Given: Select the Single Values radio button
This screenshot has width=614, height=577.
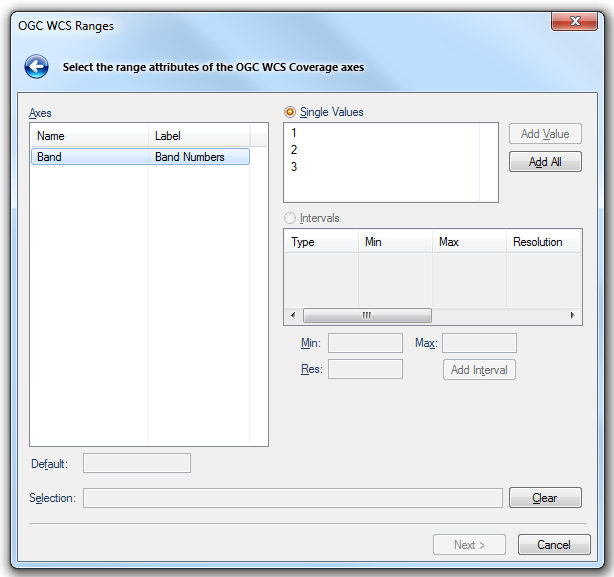Looking at the screenshot, I should tap(291, 112).
